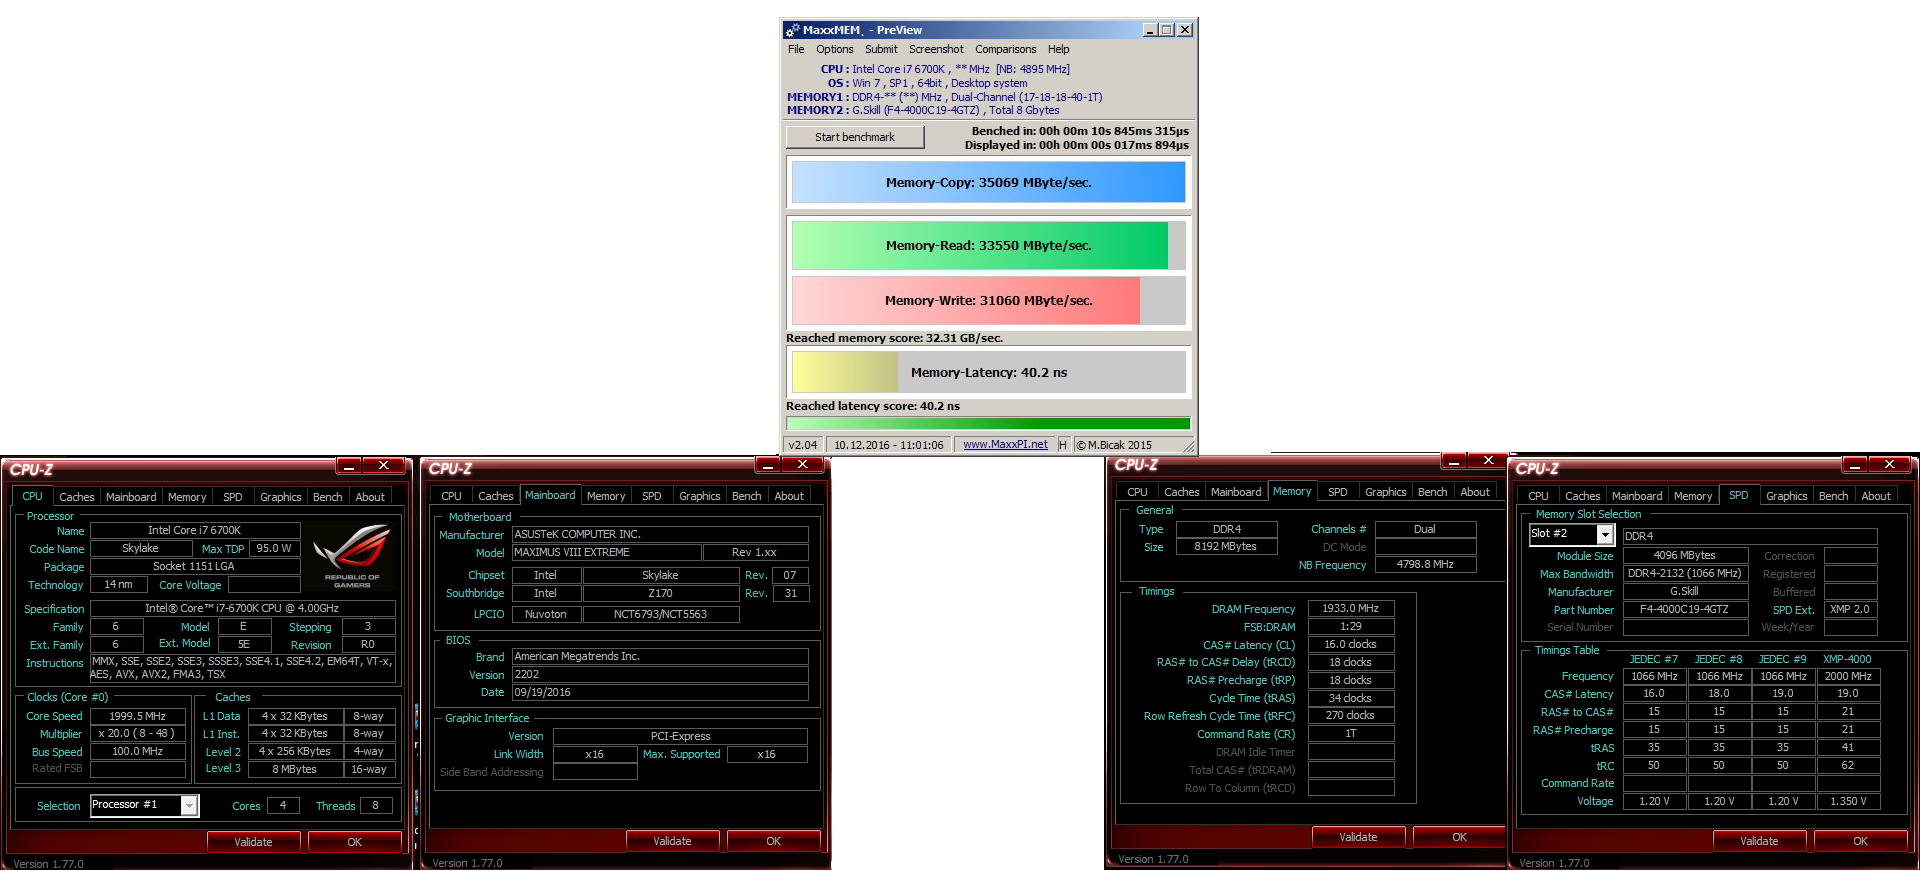Select Bench tab in CPU-Z SPD window
This screenshot has height=871, width=1920.
click(x=1833, y=496)
